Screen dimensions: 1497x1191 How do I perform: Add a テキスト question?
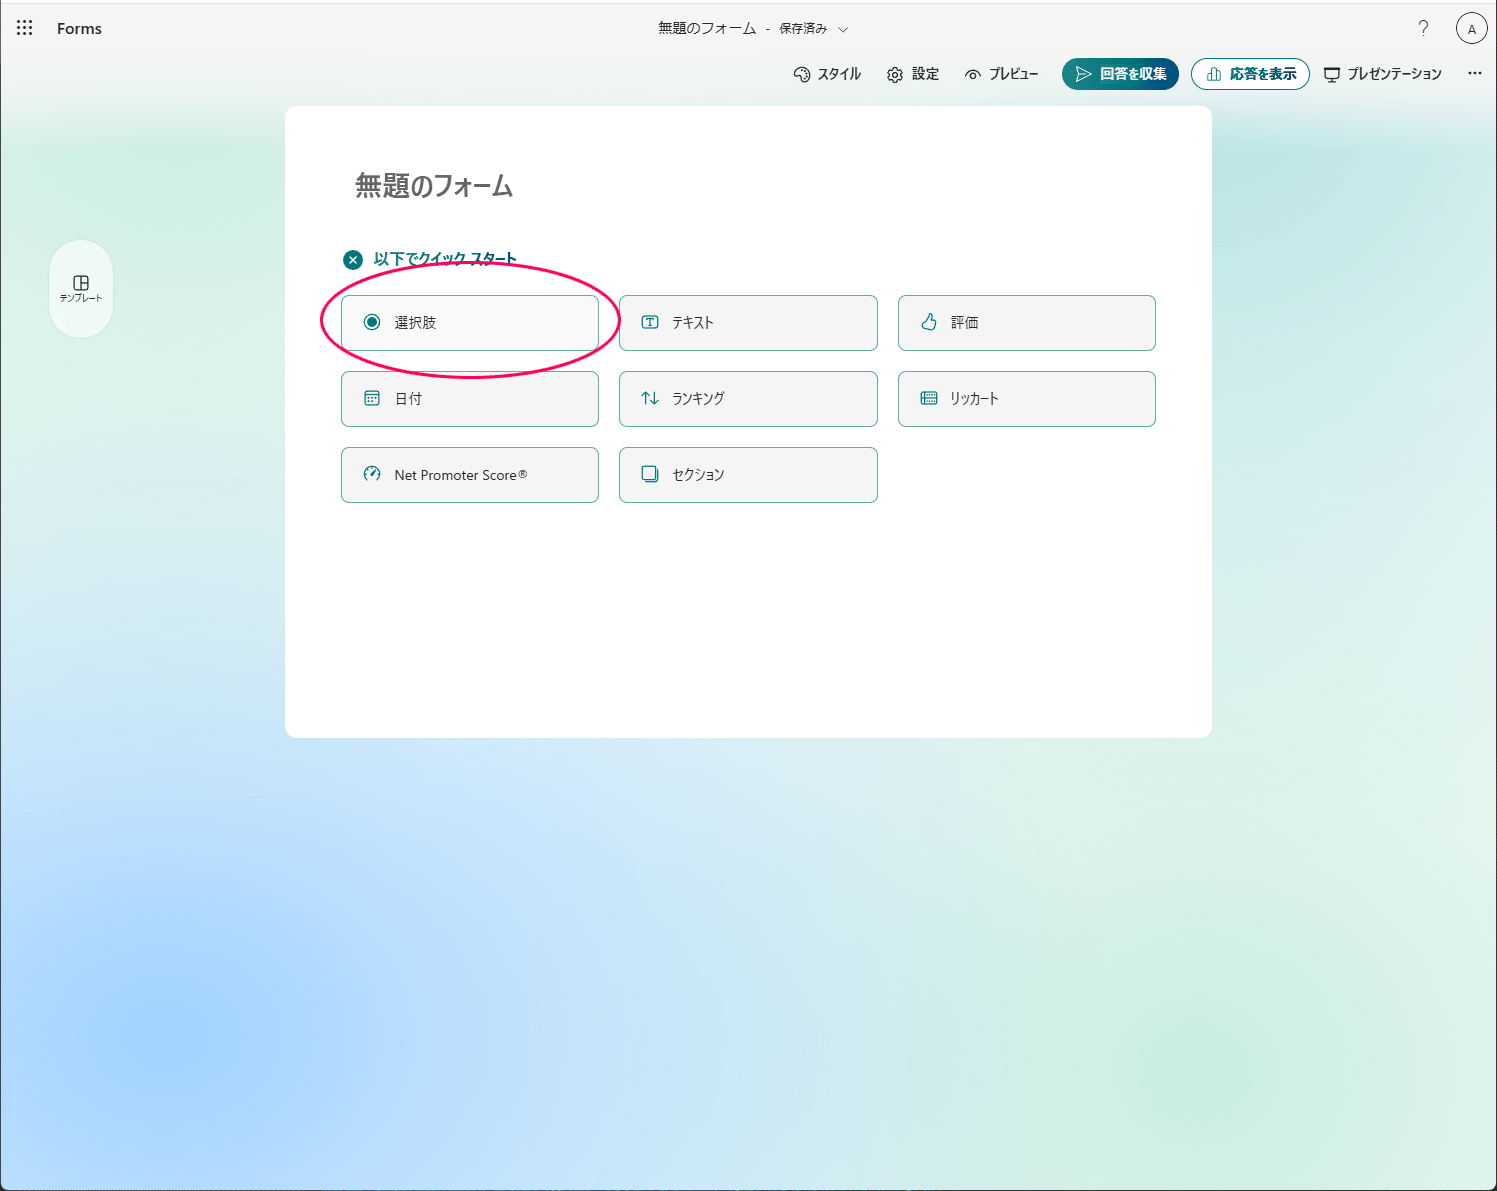(x=747, y=323)
